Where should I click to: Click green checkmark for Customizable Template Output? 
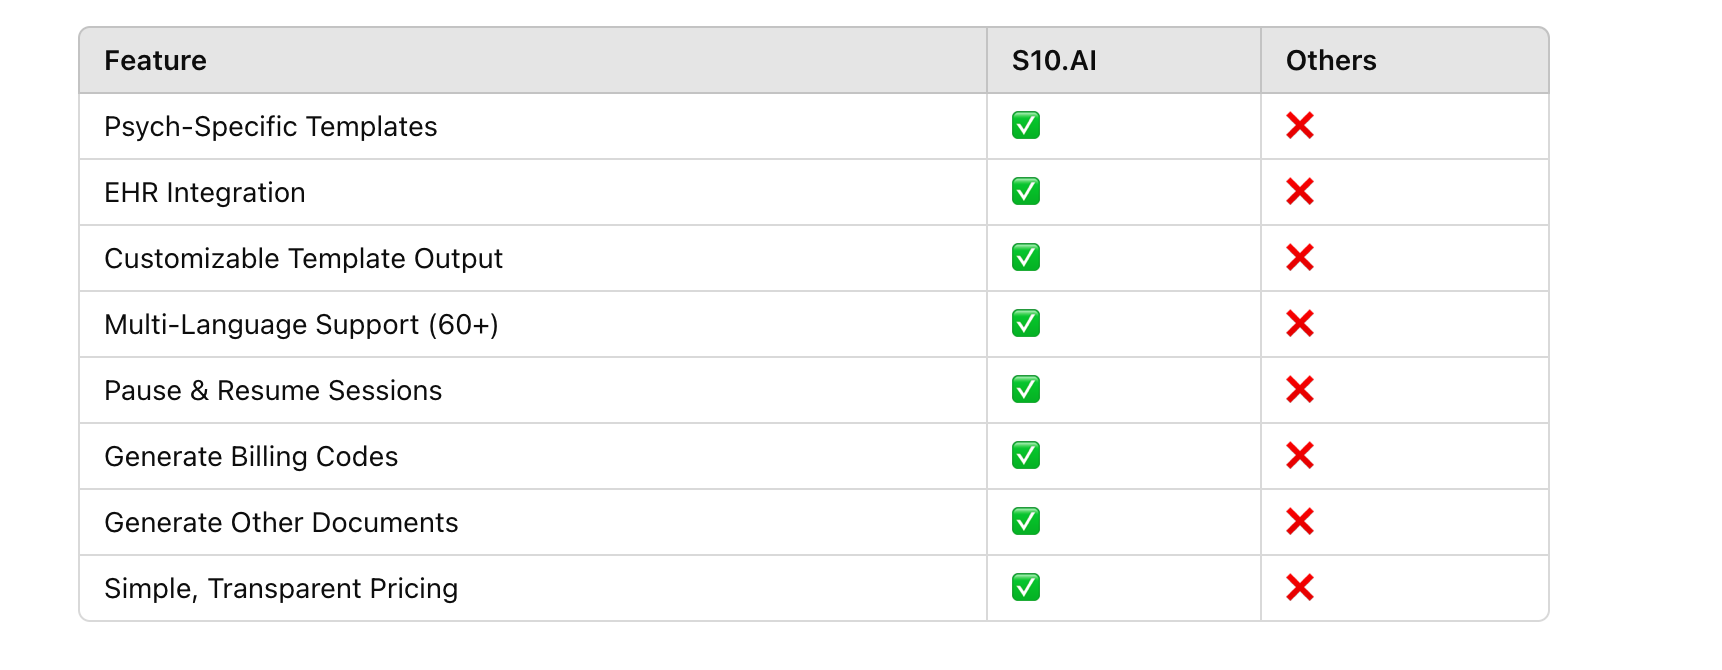(1026, 258)
